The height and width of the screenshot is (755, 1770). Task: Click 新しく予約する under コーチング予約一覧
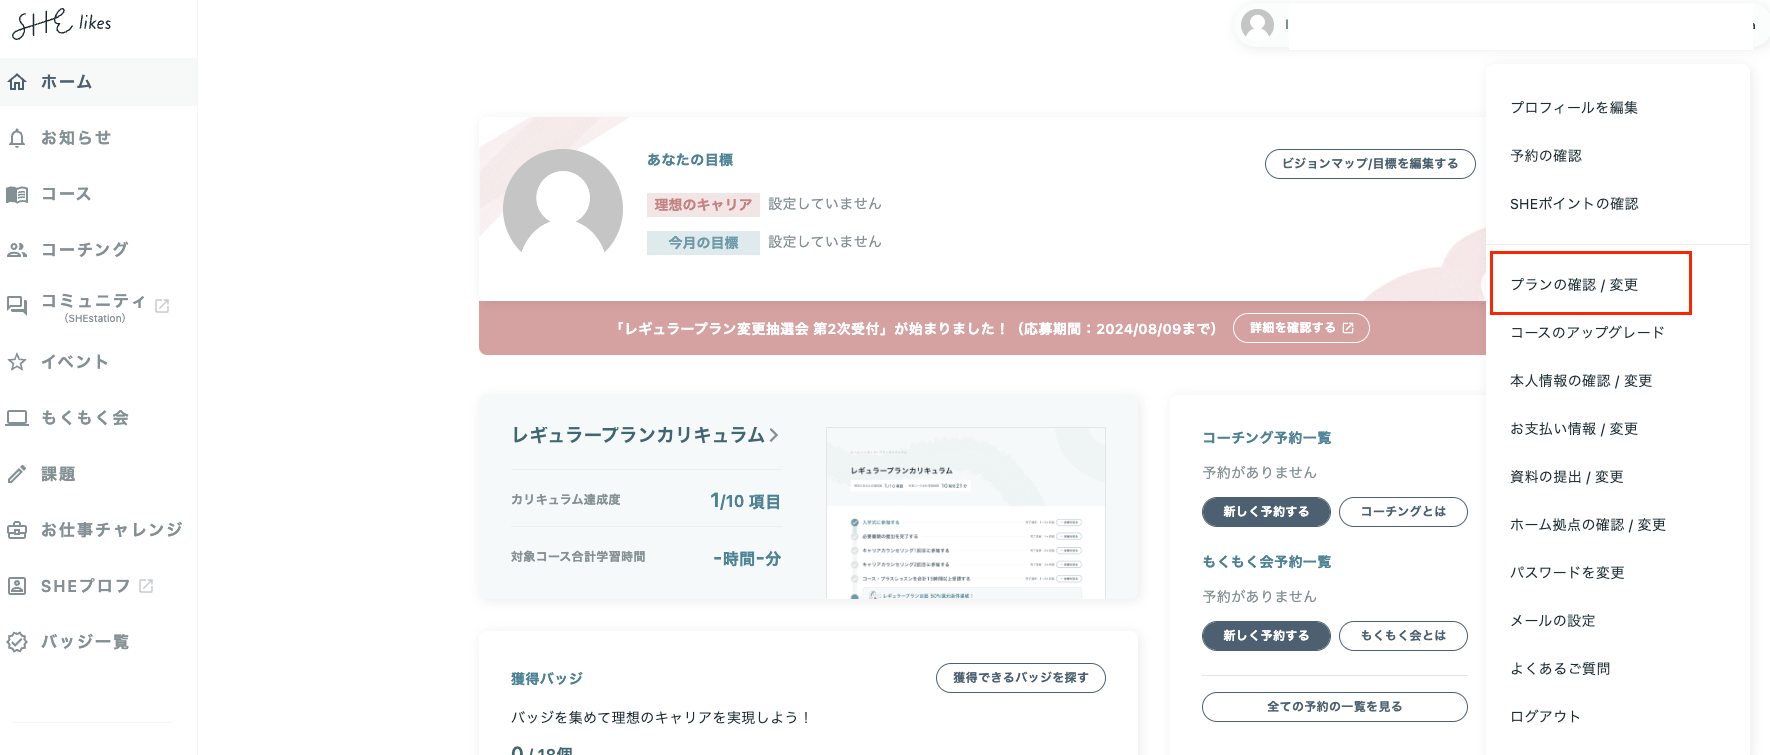pos(1266,512)
